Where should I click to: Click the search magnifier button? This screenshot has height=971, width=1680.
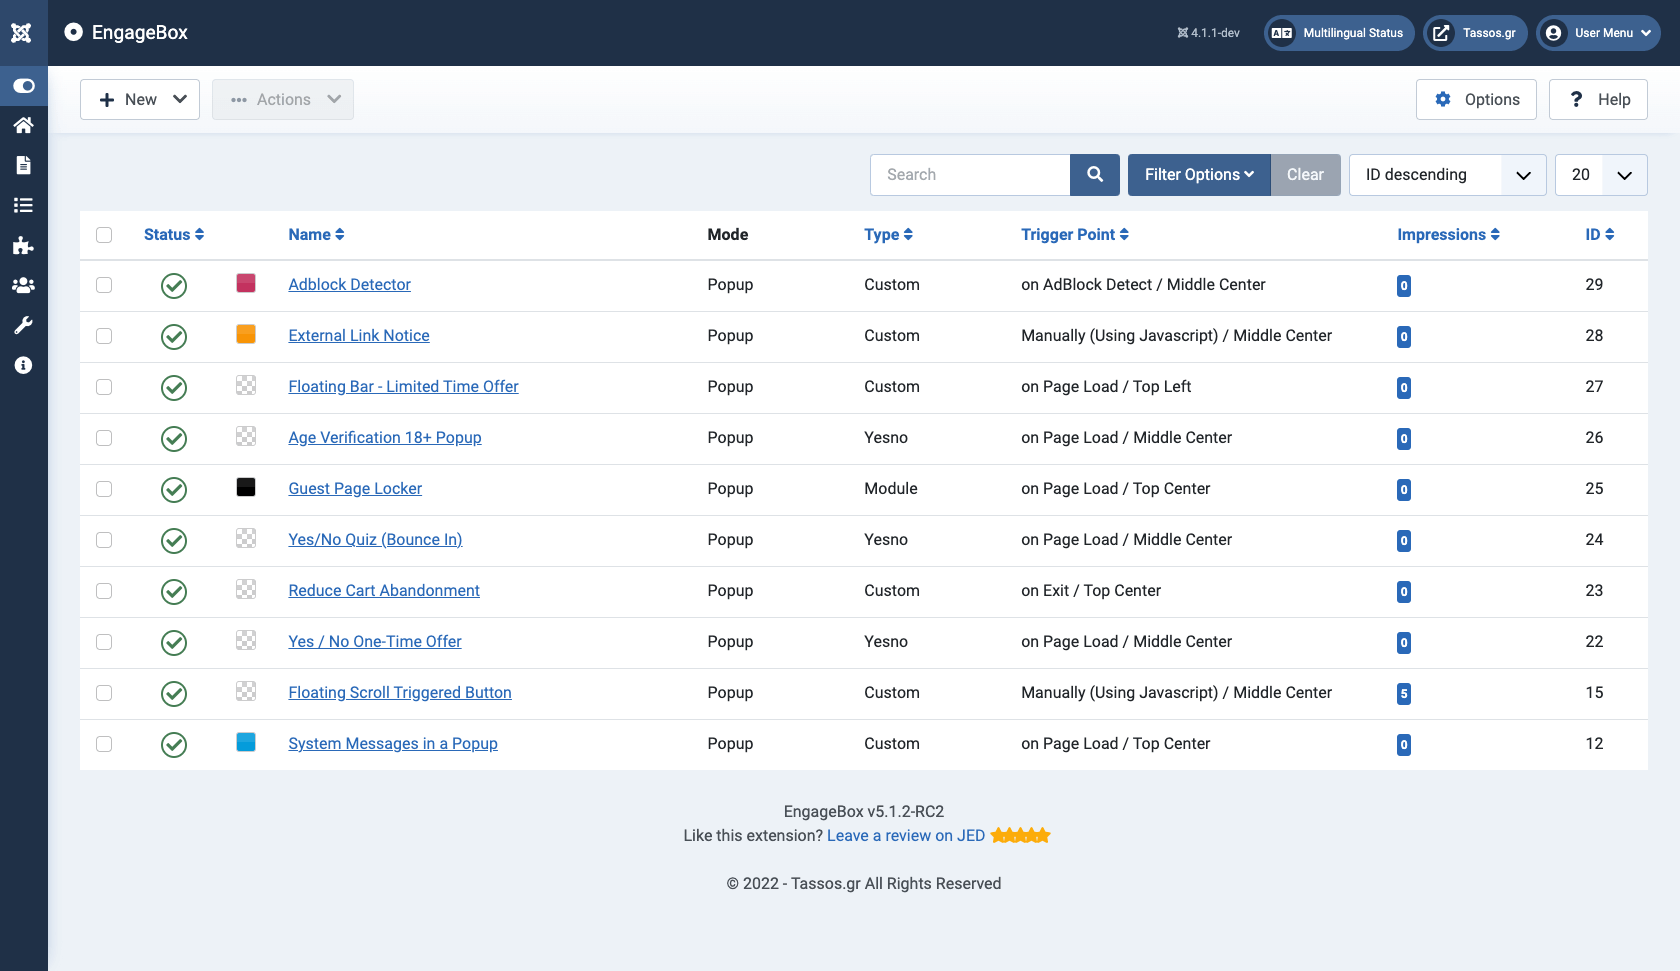pos(1095,175)
